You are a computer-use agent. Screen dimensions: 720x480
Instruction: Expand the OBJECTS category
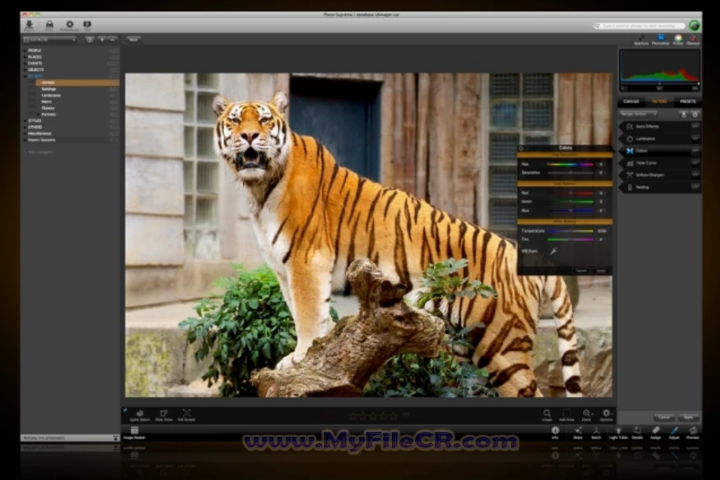click(x=25, y=70)
